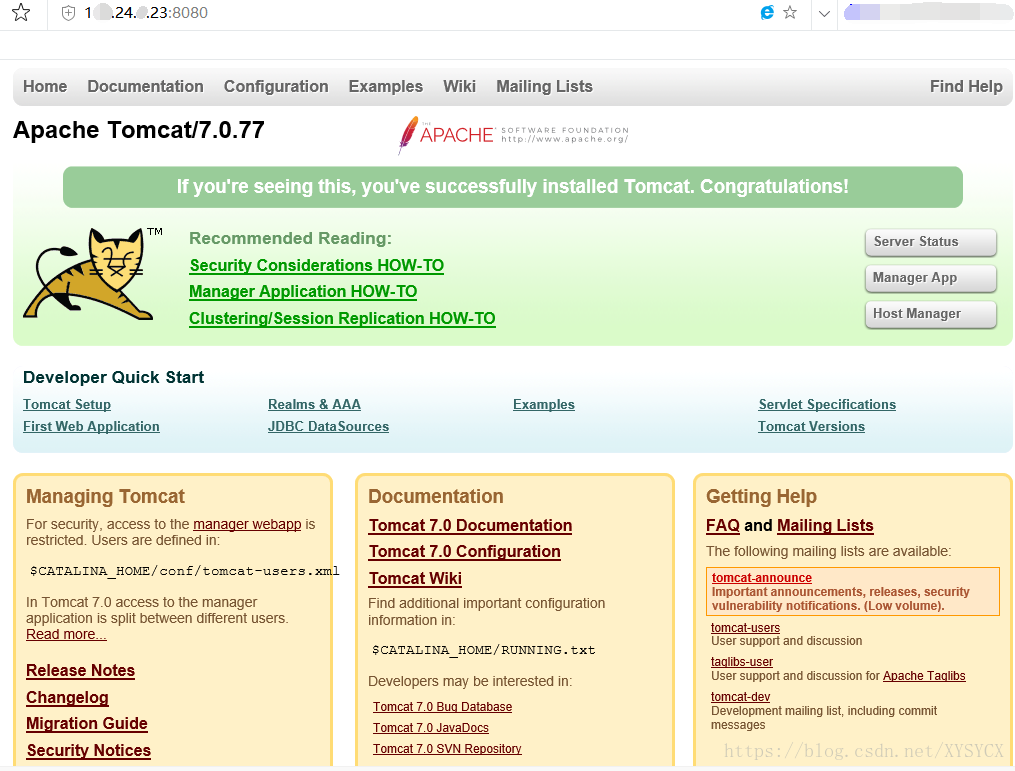Click the "Recommended Reading:" heading
Viewport: 1015px width, 771px height.
coord(290,238)
